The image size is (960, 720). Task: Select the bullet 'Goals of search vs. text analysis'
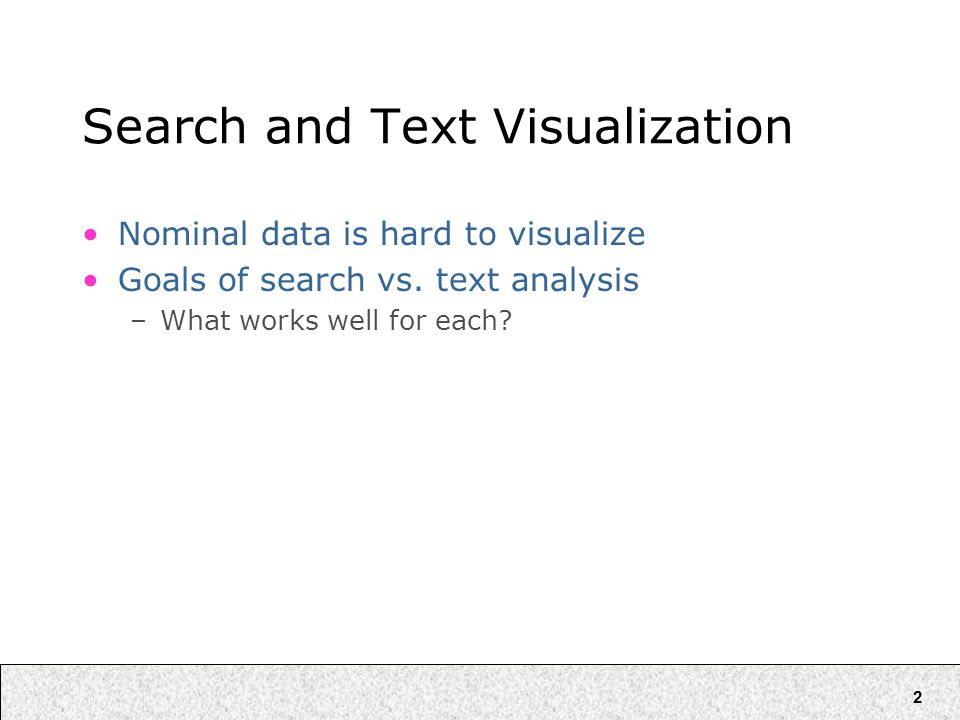click(x=378, y=280)
